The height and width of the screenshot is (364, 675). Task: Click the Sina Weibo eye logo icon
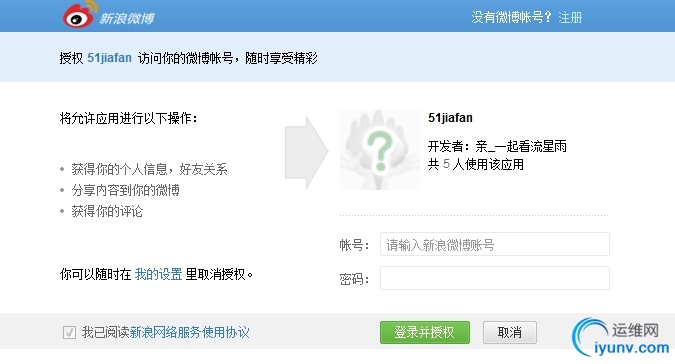coord(80,14)
